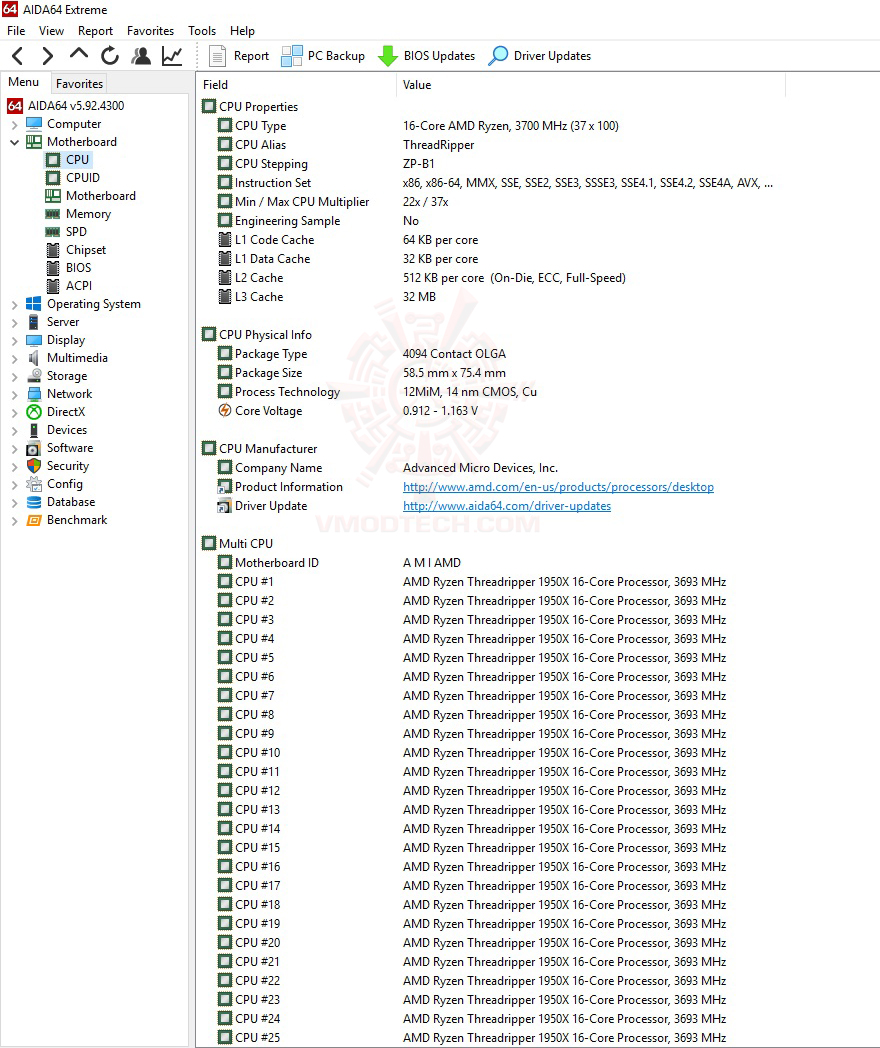Screen dimensions: 880x1048
Task: Open the aida64.com driver-updates link
Action: pyautogui.click(x=506, y=506)
